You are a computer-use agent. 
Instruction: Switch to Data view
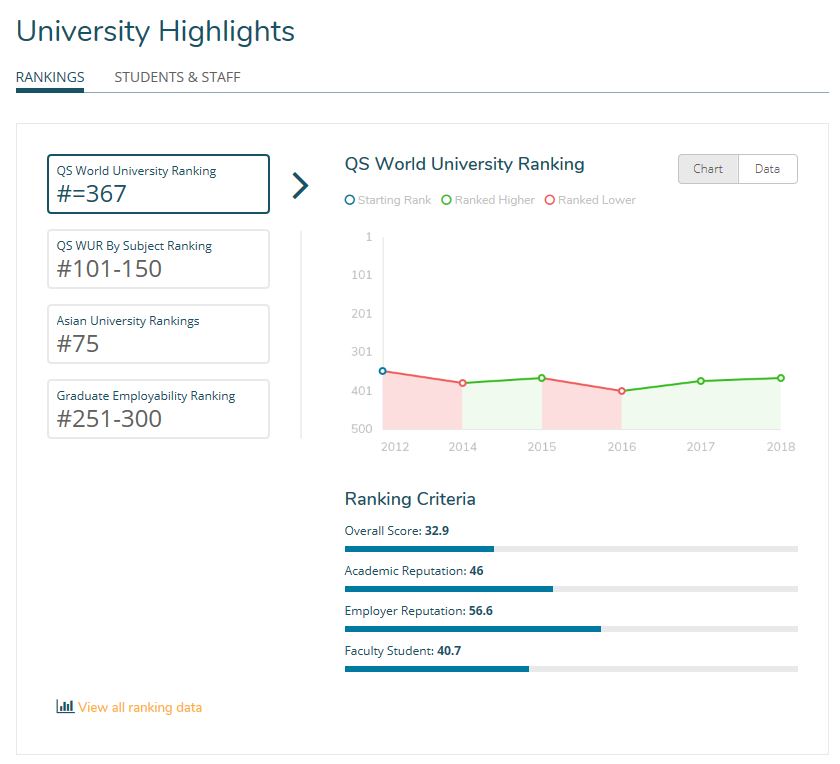tap(768, 169)
